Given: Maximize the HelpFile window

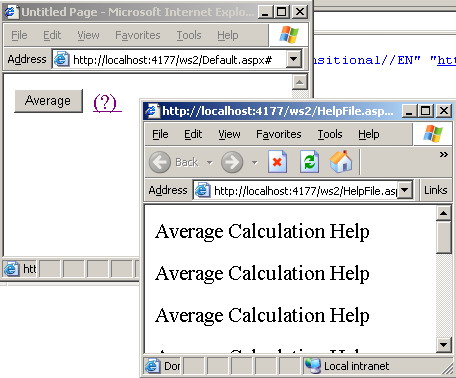Looking at the screenshot, I should pyautogui.click(x=425, y=111).
